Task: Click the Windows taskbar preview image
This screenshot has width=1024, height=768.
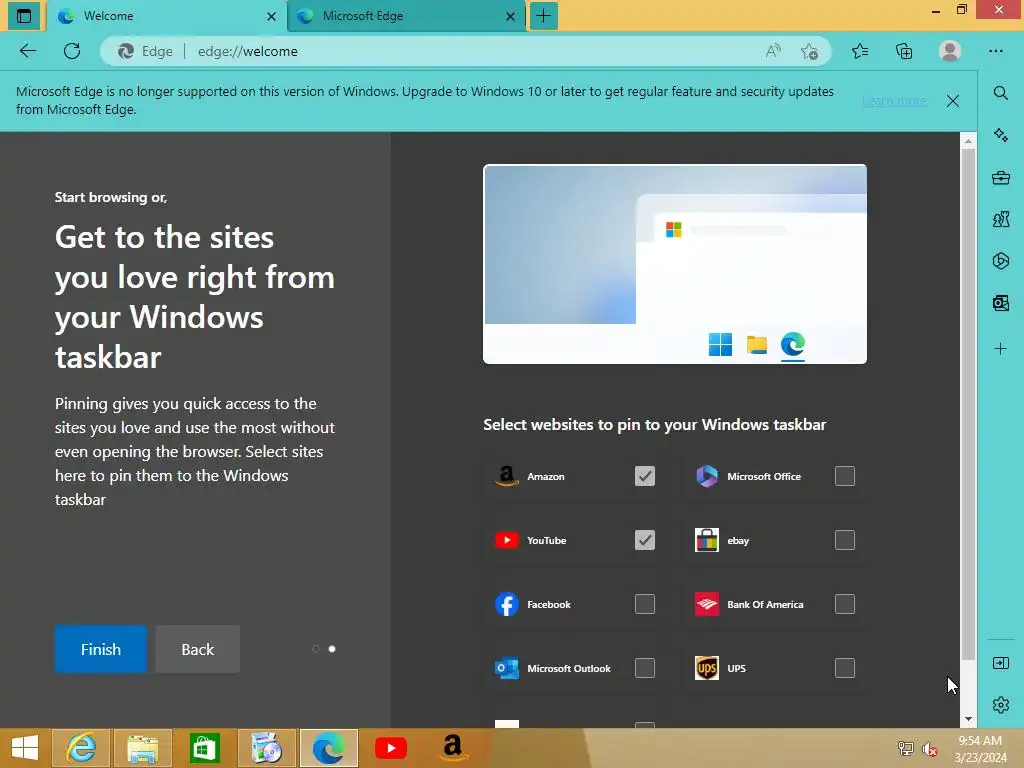Action: [675, 264]
